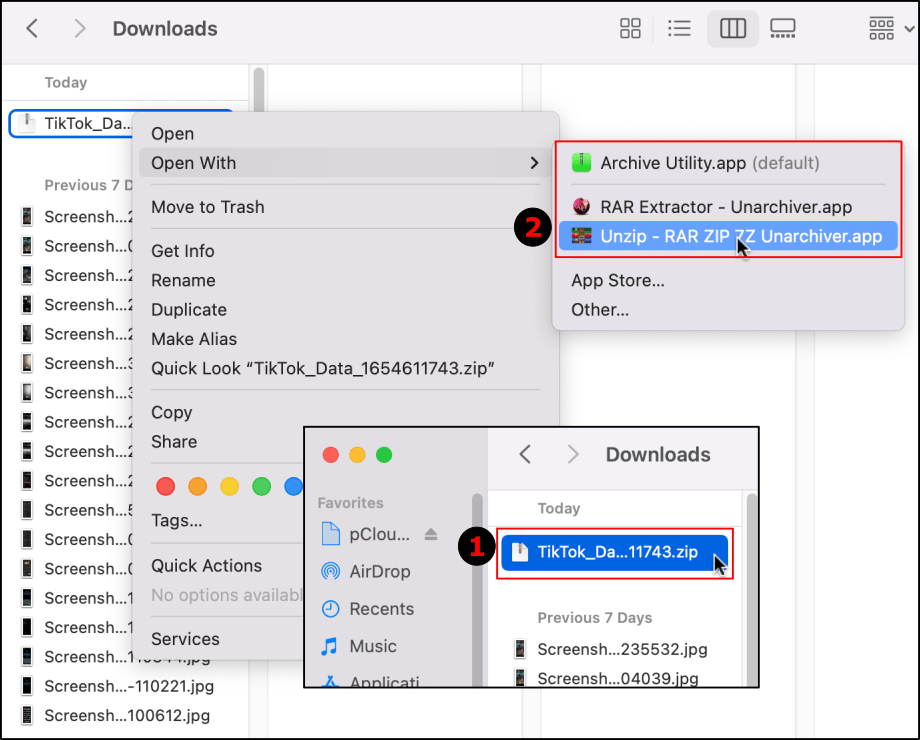Apply the red color tag
This screenshot has height=740, width=920.
tap(166, 487)
